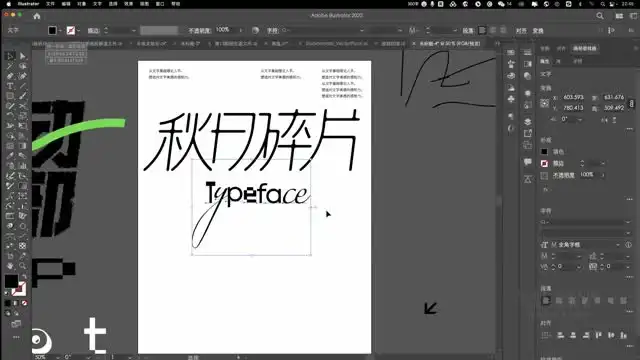Open the Layers panel icon in dock
The height and width of the screenshot is (360, 640).
point(527,122)
